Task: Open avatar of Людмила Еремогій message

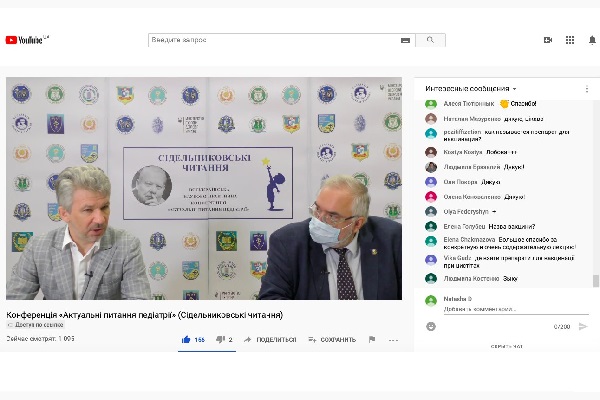Action: 431,167
